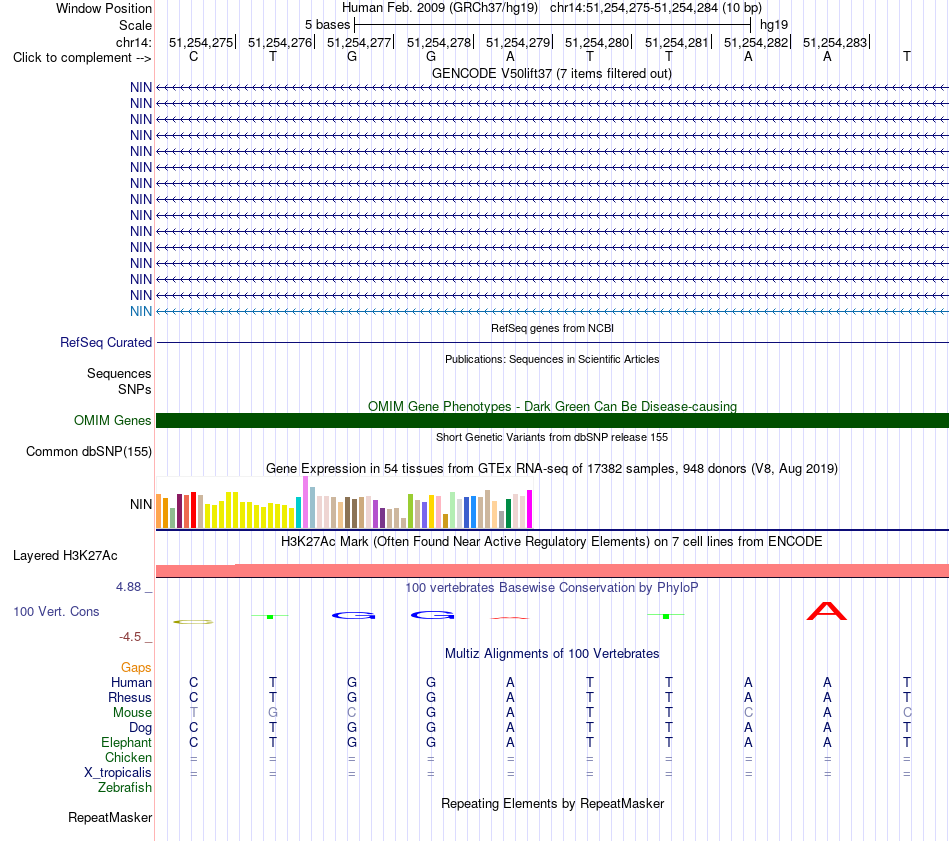
Task: Open GENCODE V50lift37 track title
Action: [x=551, y=73]
